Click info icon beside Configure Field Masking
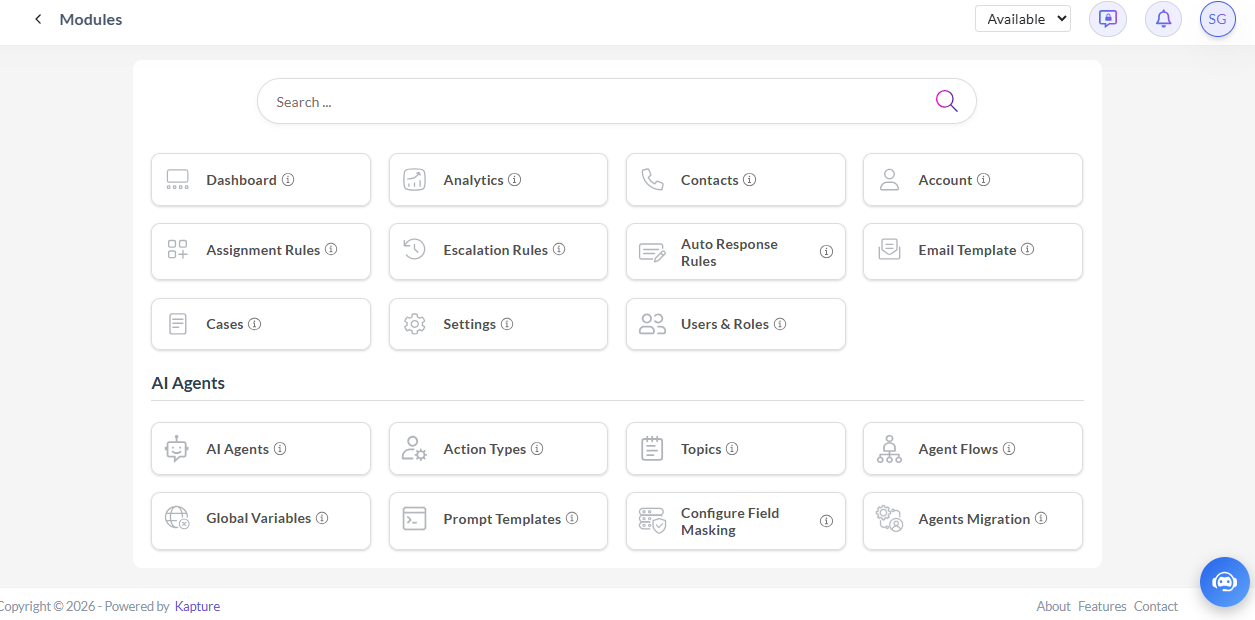1255x620 pixels. click(x=826, y=521)
